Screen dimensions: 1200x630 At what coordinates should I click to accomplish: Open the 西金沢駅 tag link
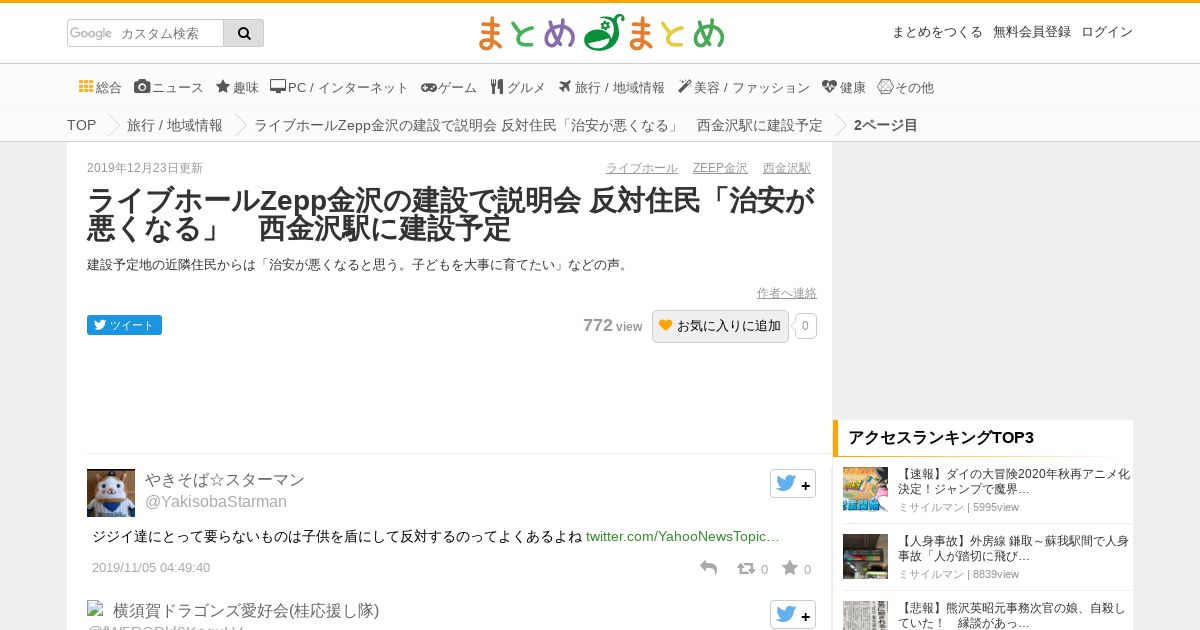pos(787,168)
